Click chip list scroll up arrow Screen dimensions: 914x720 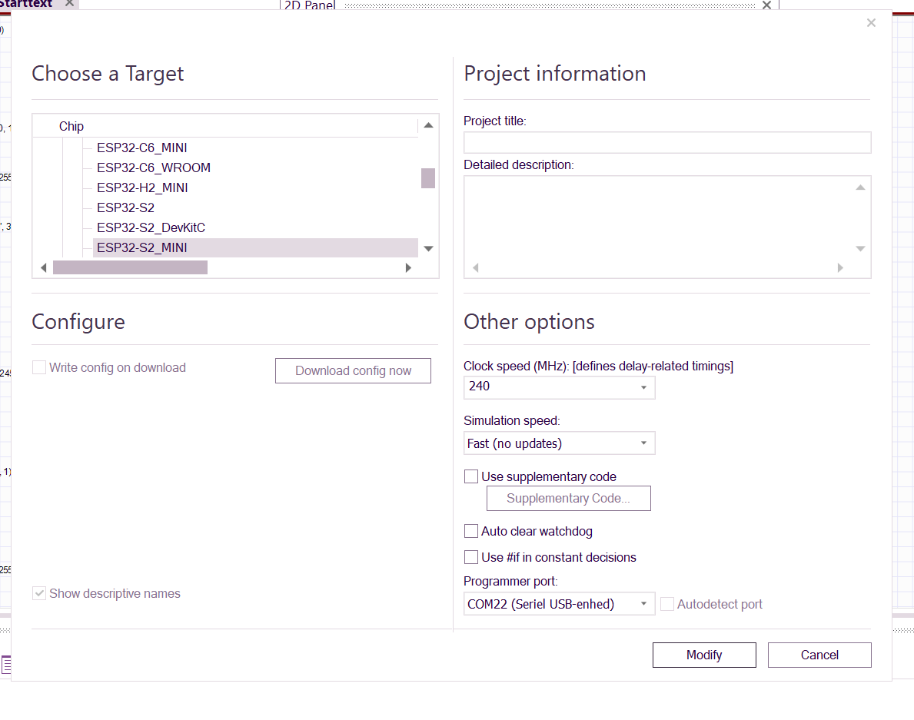tap(428, 125)
